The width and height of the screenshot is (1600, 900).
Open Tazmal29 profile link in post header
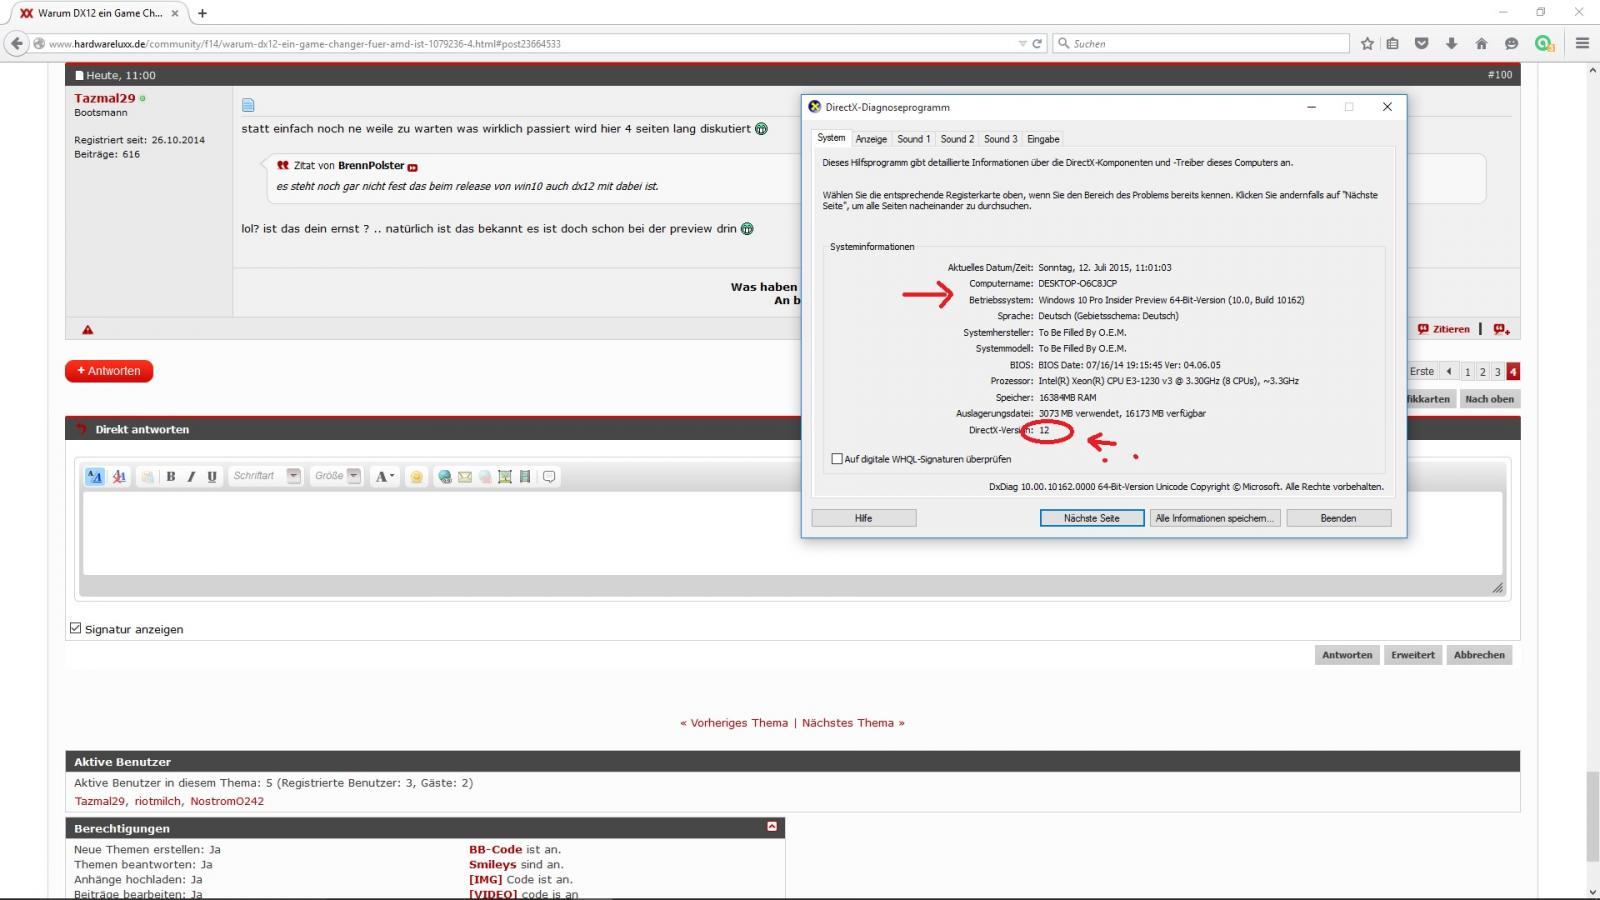(104, 98)
